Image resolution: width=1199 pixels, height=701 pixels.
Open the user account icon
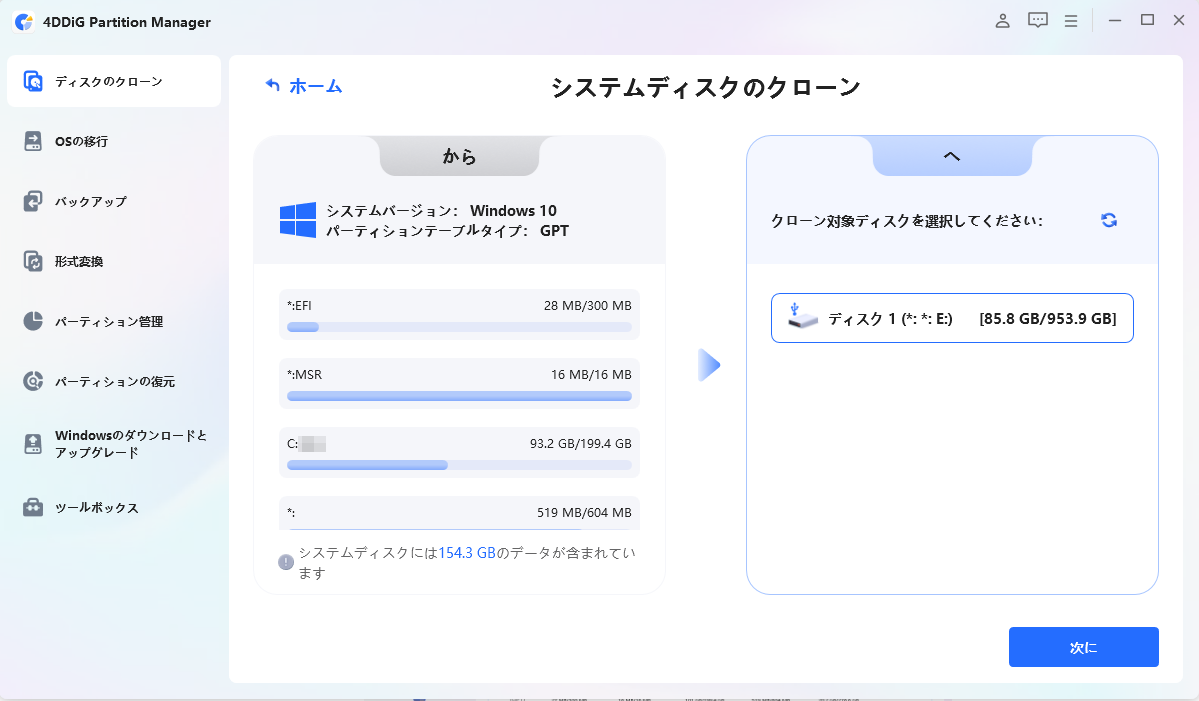(1003, 21)
